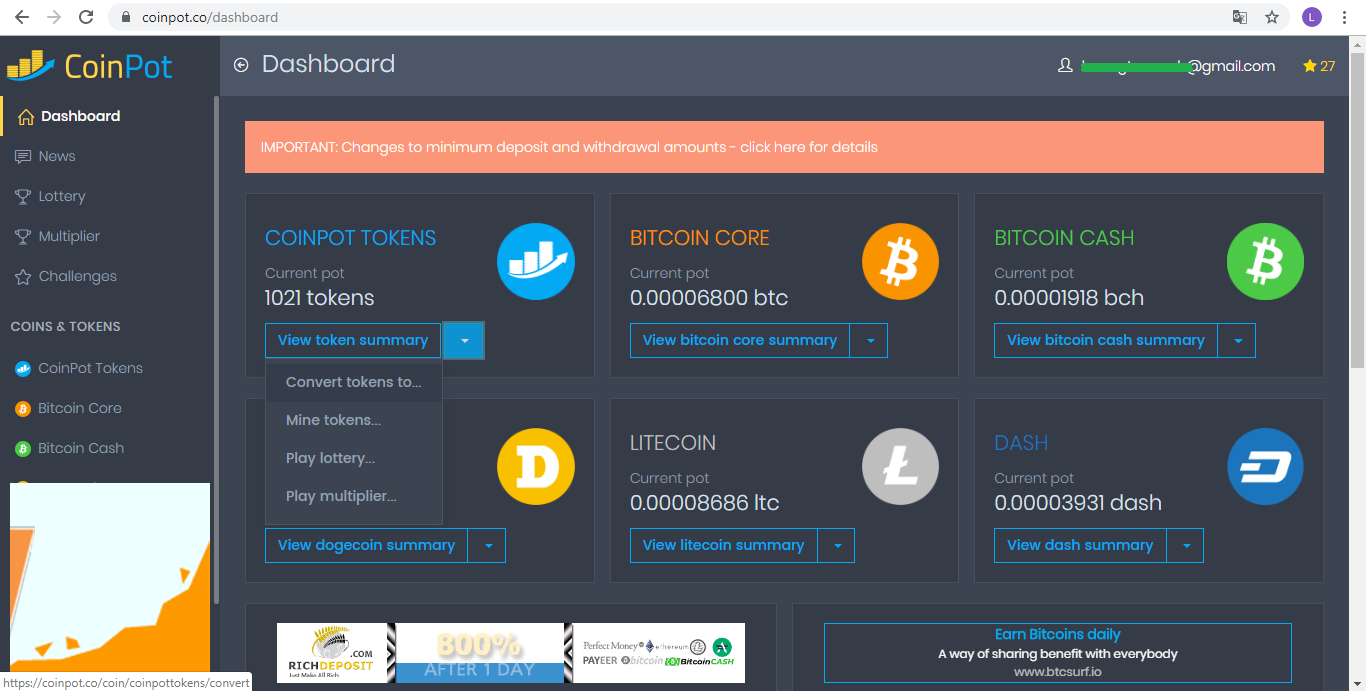Image resolution: width=1366 pixels, height=691 pixels.
Task: Click DASH card heading
Action: (x=1021, y=443)
